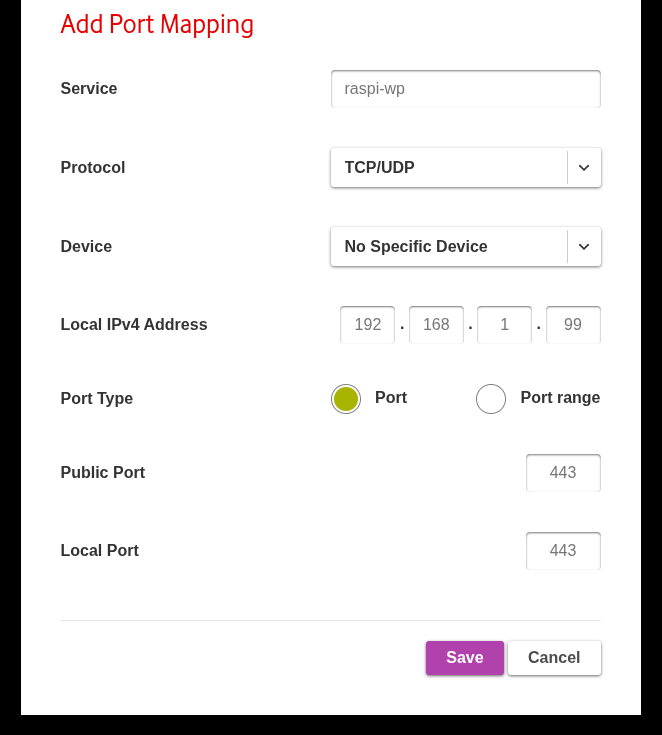Viewport: 662px width, 735px height.
Task: Open the Device selection dropdown
Action: coord(449,246)
